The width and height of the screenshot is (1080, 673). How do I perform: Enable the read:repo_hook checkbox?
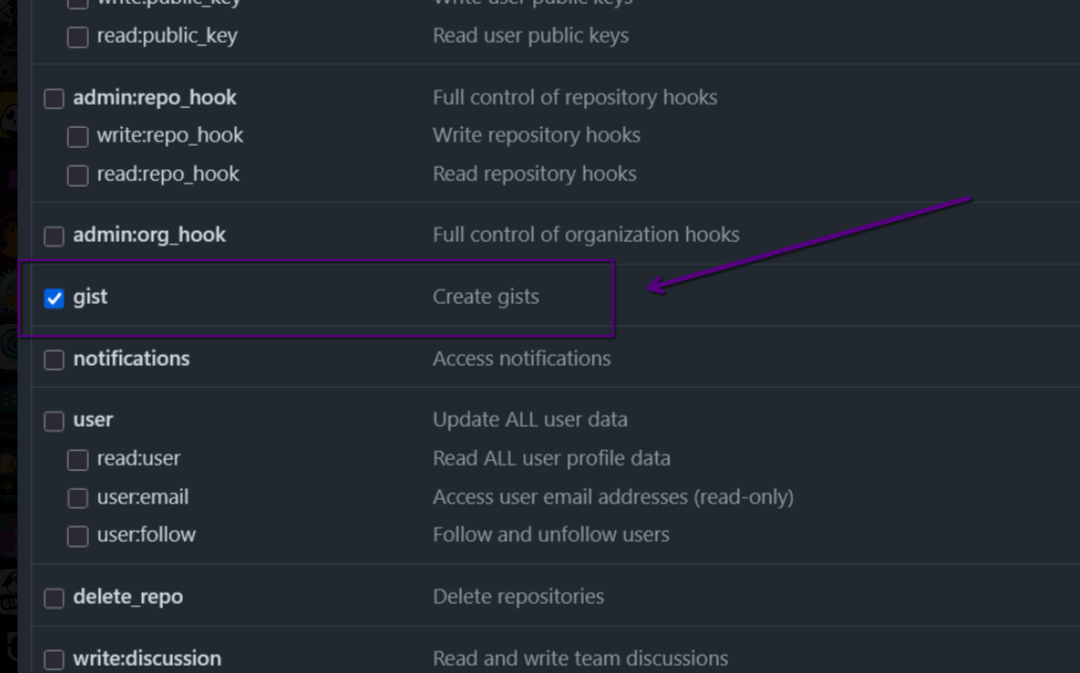tap(77, 175)
